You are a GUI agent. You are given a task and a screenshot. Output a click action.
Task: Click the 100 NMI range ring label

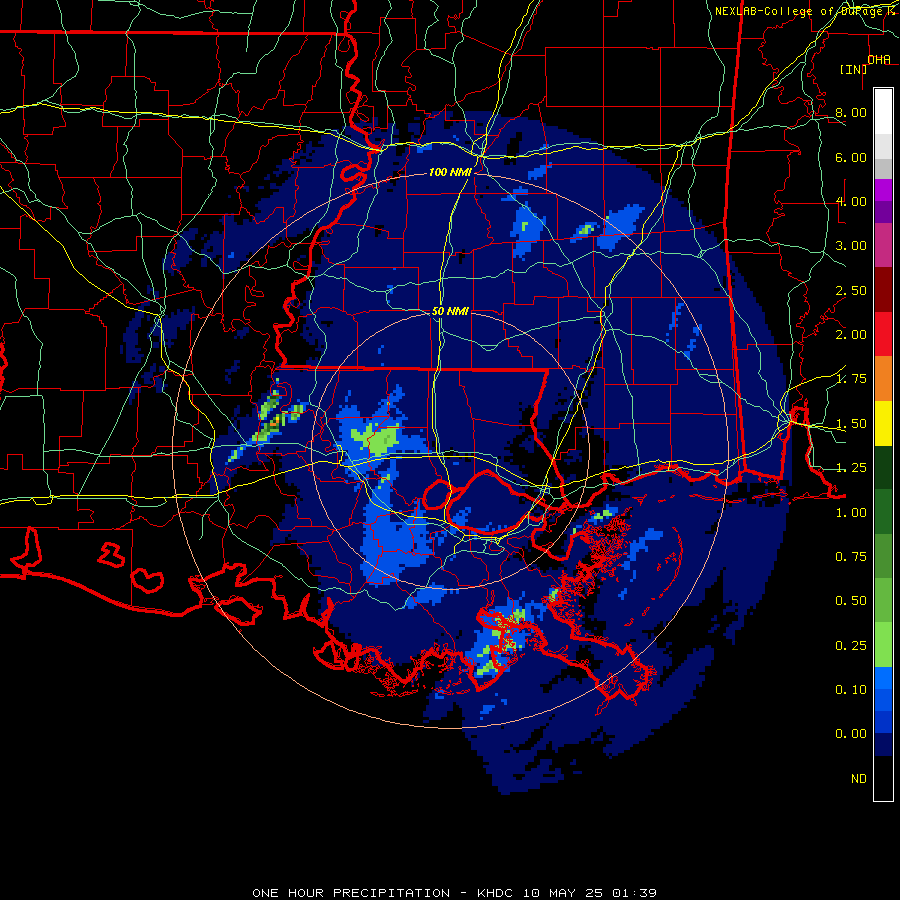[450, 172]
